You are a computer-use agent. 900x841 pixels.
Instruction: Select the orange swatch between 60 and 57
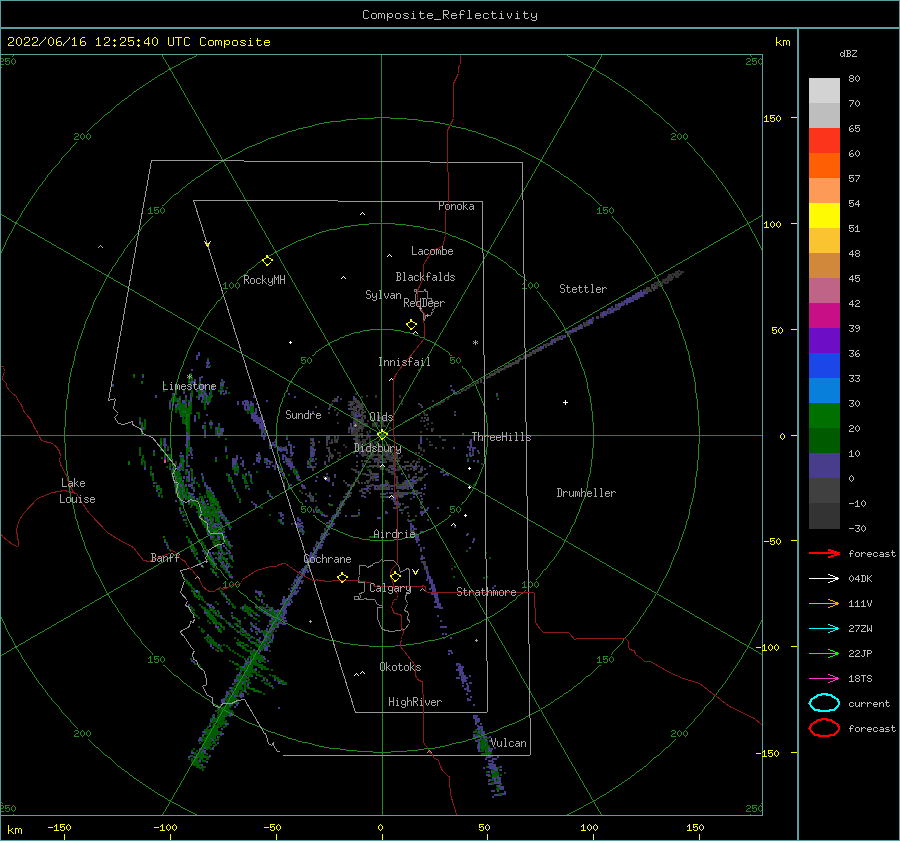pos(824,165)
